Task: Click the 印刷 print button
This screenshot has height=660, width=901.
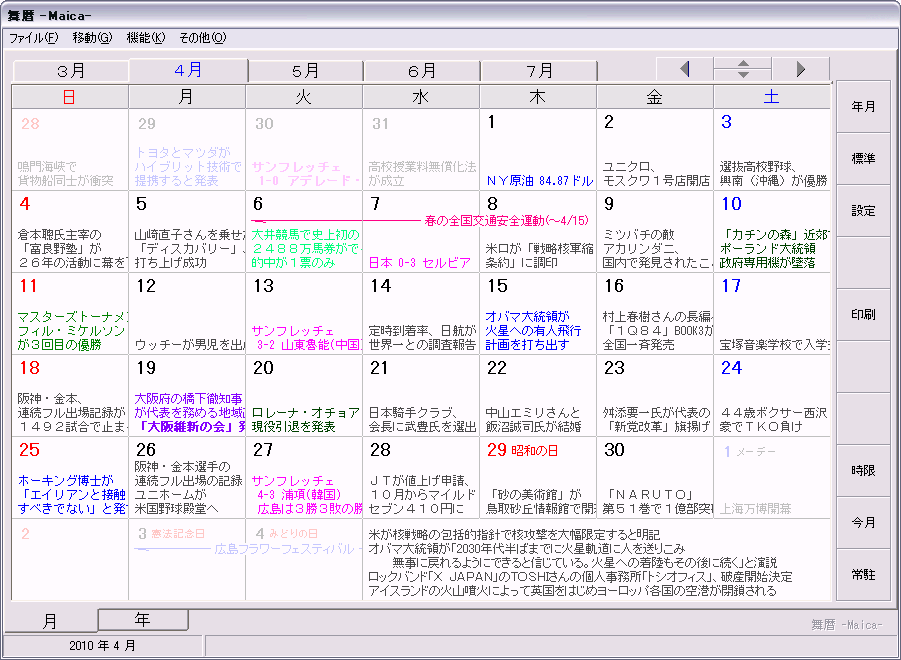Action: (863, 315)
